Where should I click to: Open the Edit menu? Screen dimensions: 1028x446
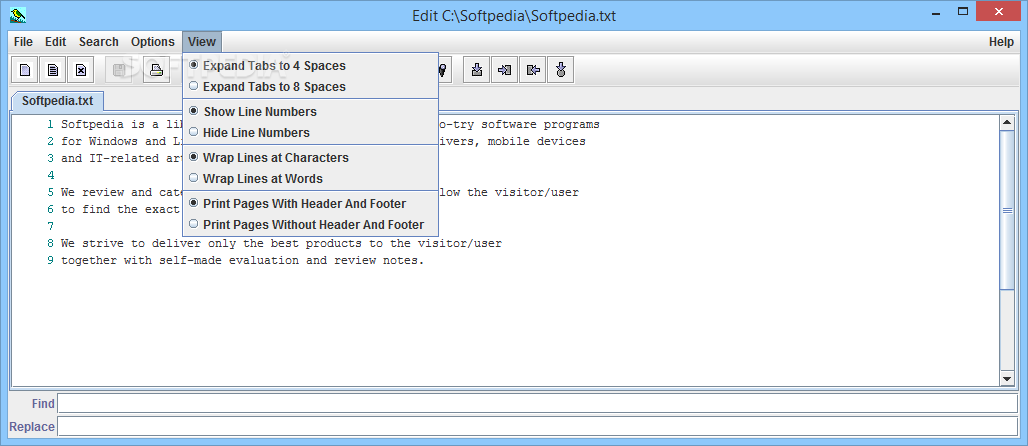(x=56, y=42)
